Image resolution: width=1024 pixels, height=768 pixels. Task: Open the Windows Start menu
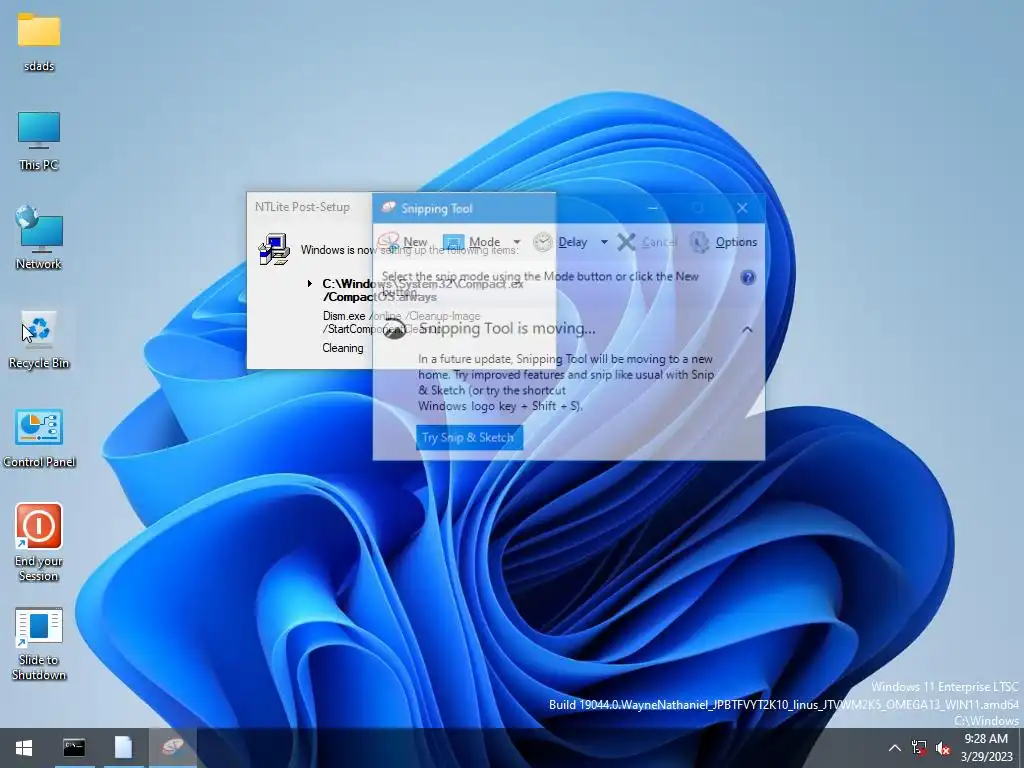click(24, 748)
